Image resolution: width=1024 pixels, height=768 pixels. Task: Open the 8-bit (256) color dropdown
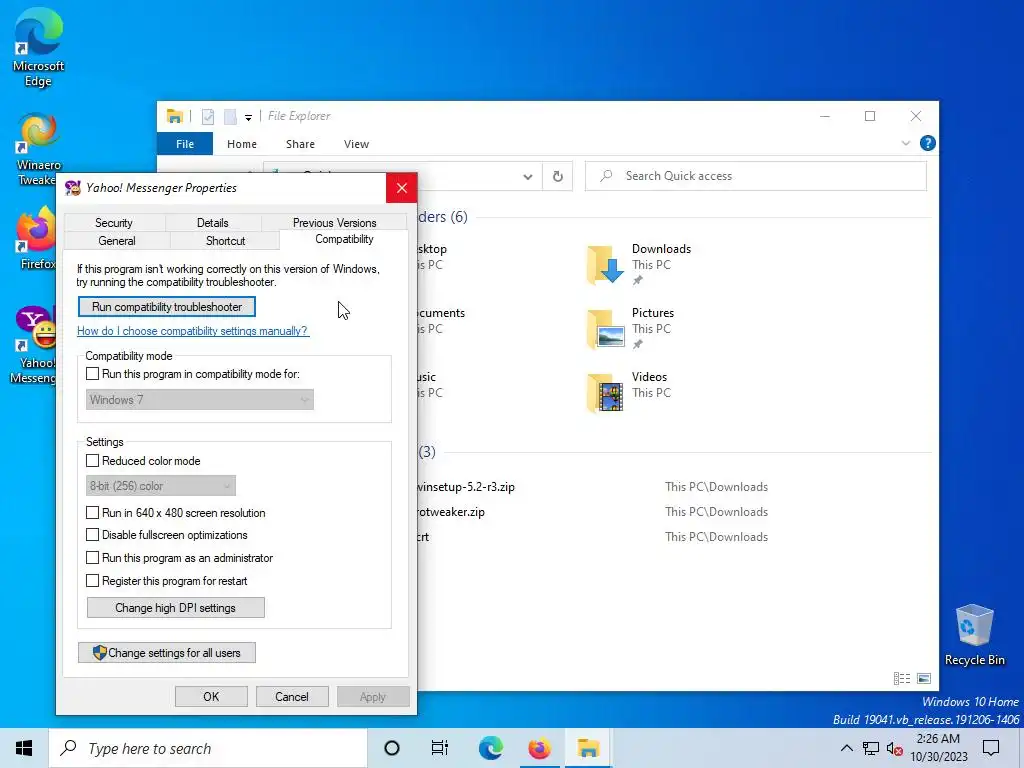[161, 486]
